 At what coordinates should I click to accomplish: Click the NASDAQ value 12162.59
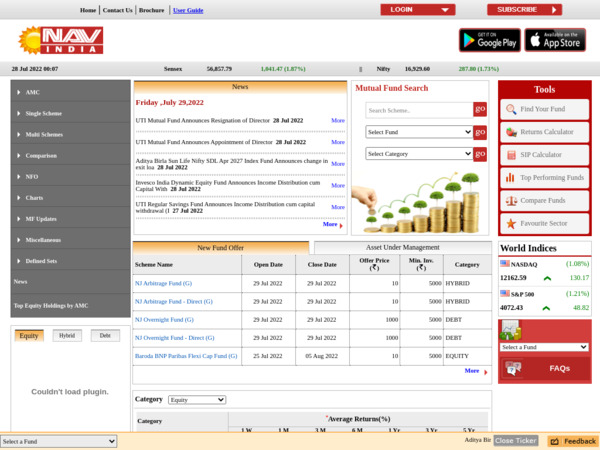pyautogui.click(x=513, y=278)
